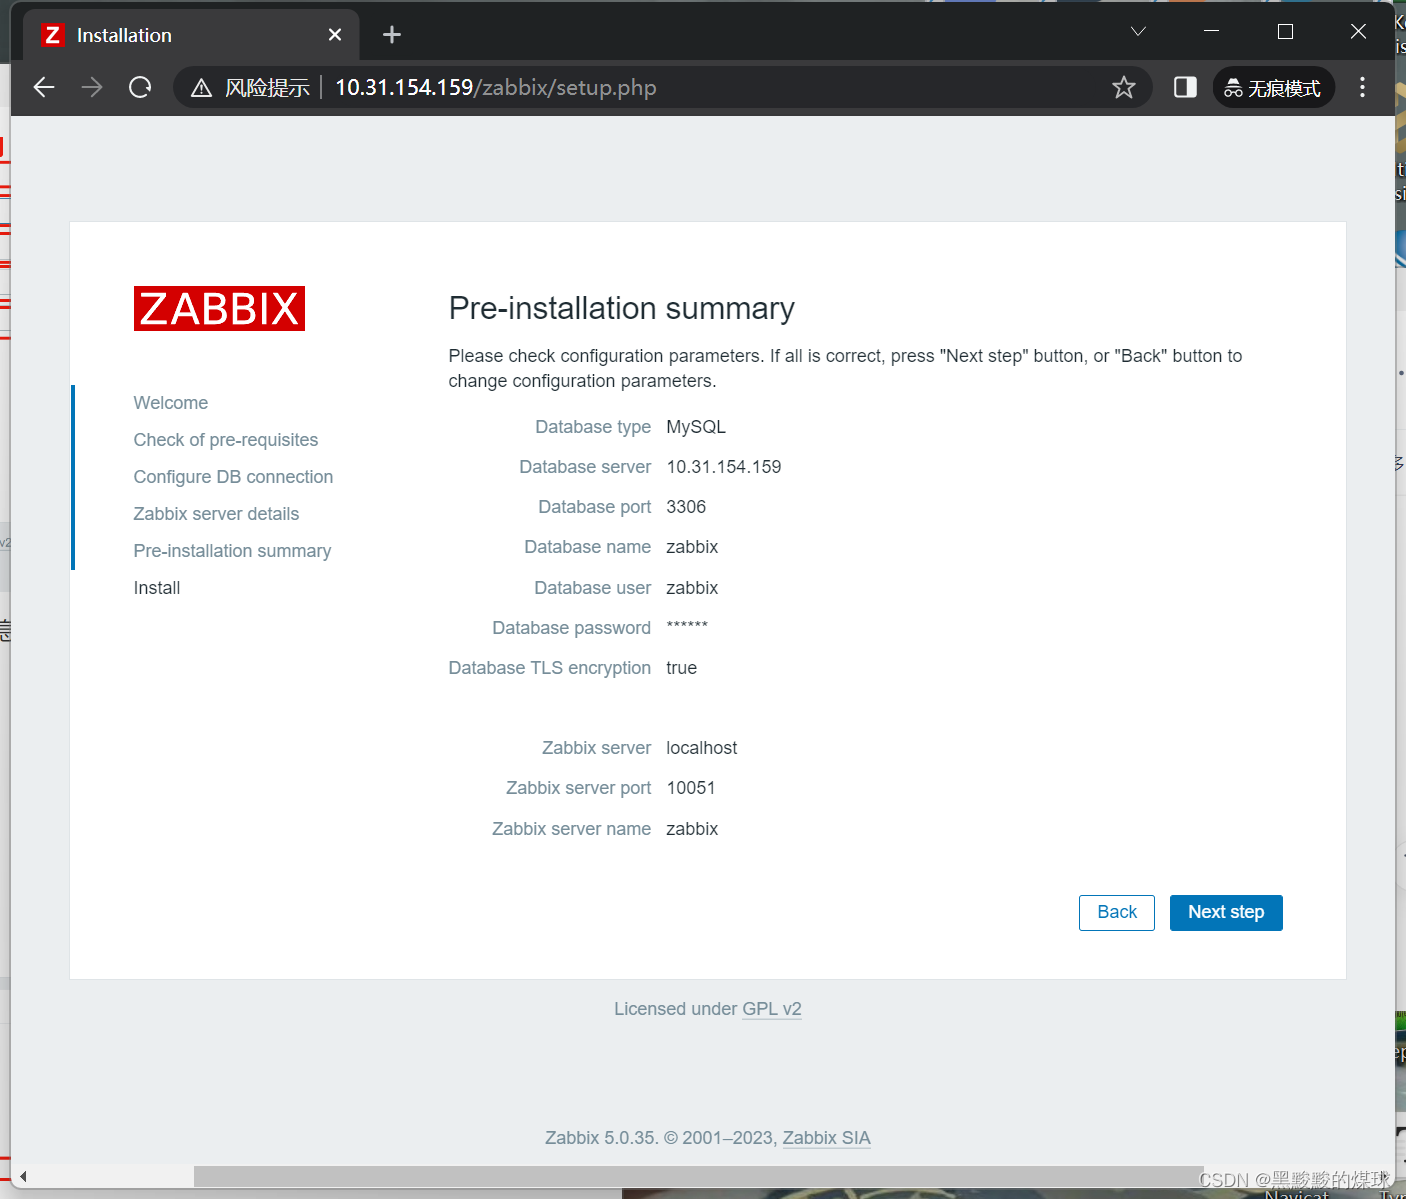
Task: Bookmark the page with the star icon
Action: click(x=1124, y=87)
